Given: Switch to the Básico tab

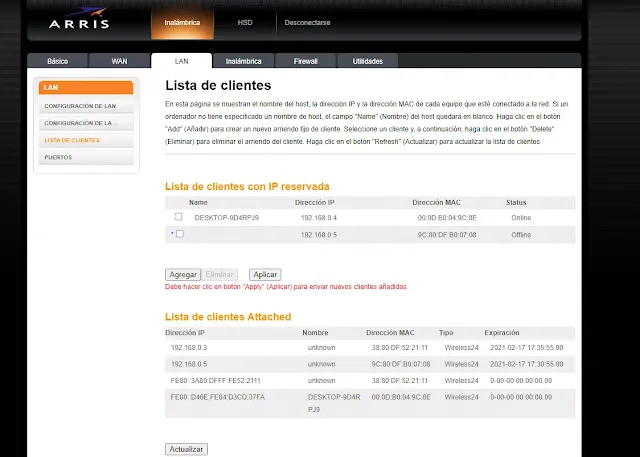Looking at the screenshot, I should coord(58,61).
